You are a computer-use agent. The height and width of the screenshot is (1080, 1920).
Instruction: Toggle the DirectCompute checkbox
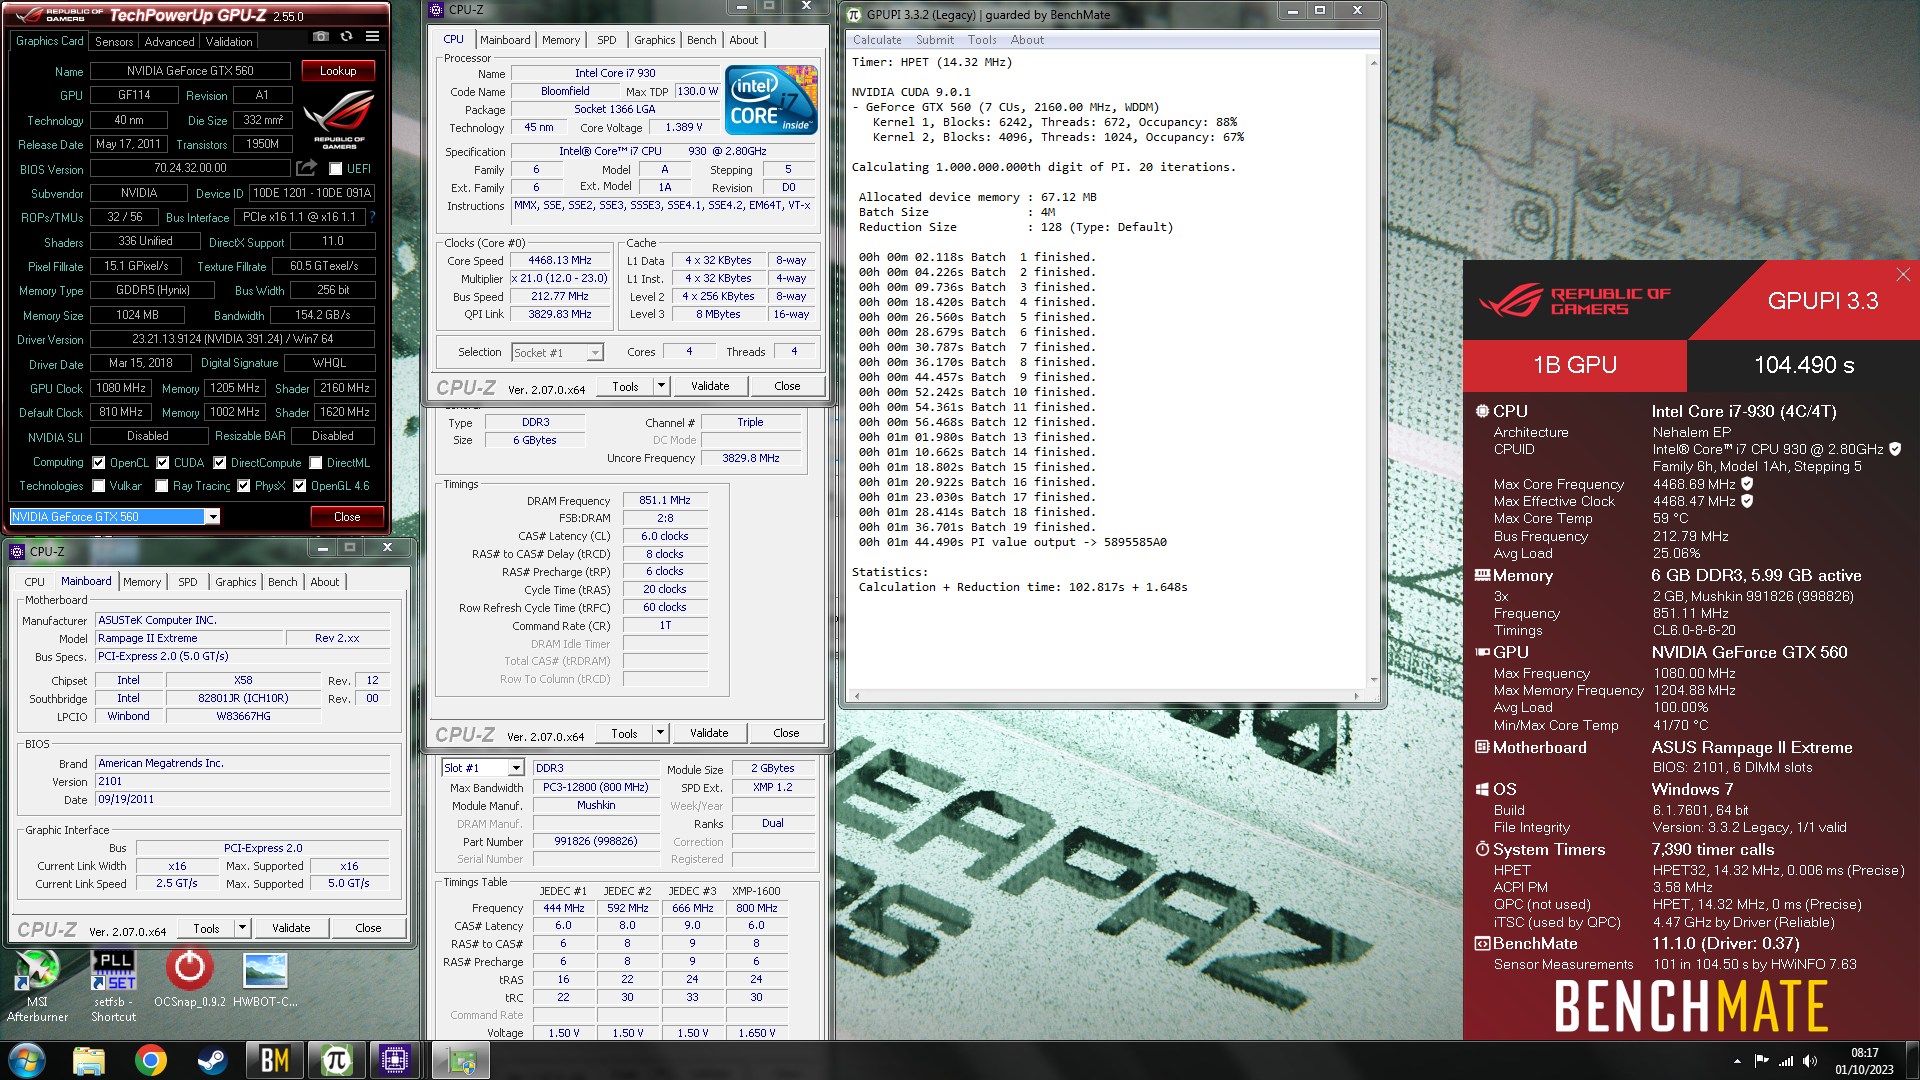219,463
